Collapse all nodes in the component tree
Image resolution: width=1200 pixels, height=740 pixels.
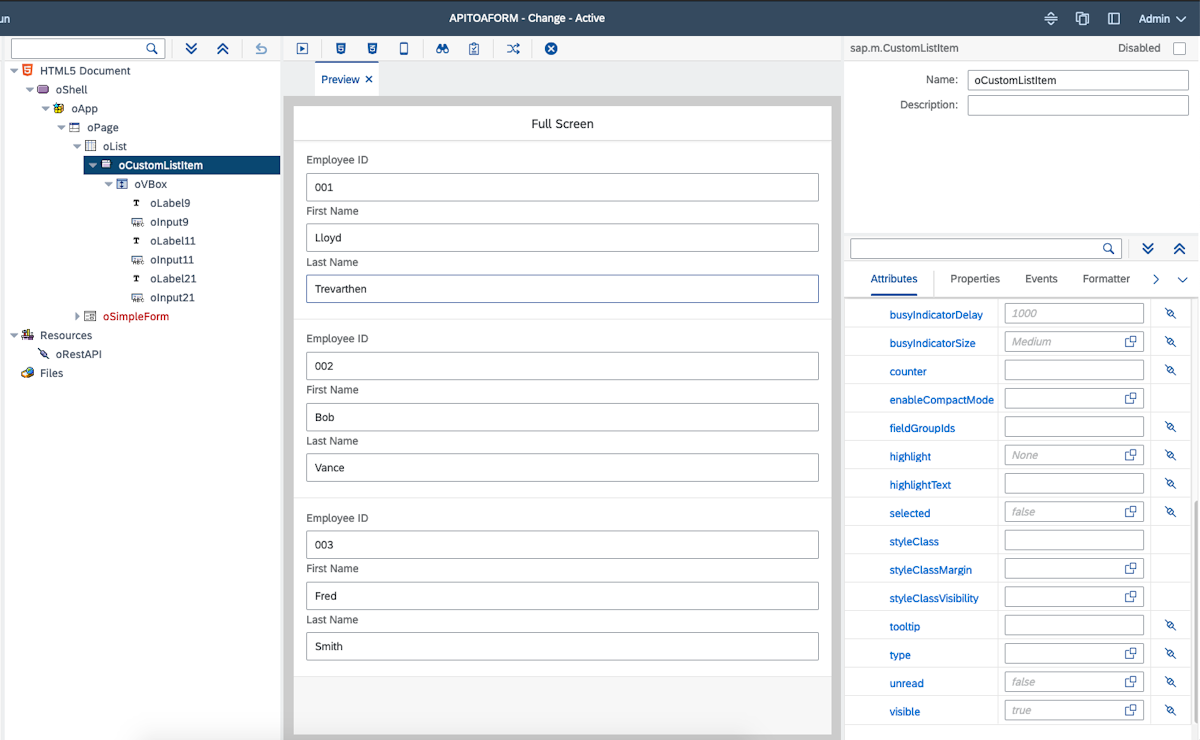(223, 48)
